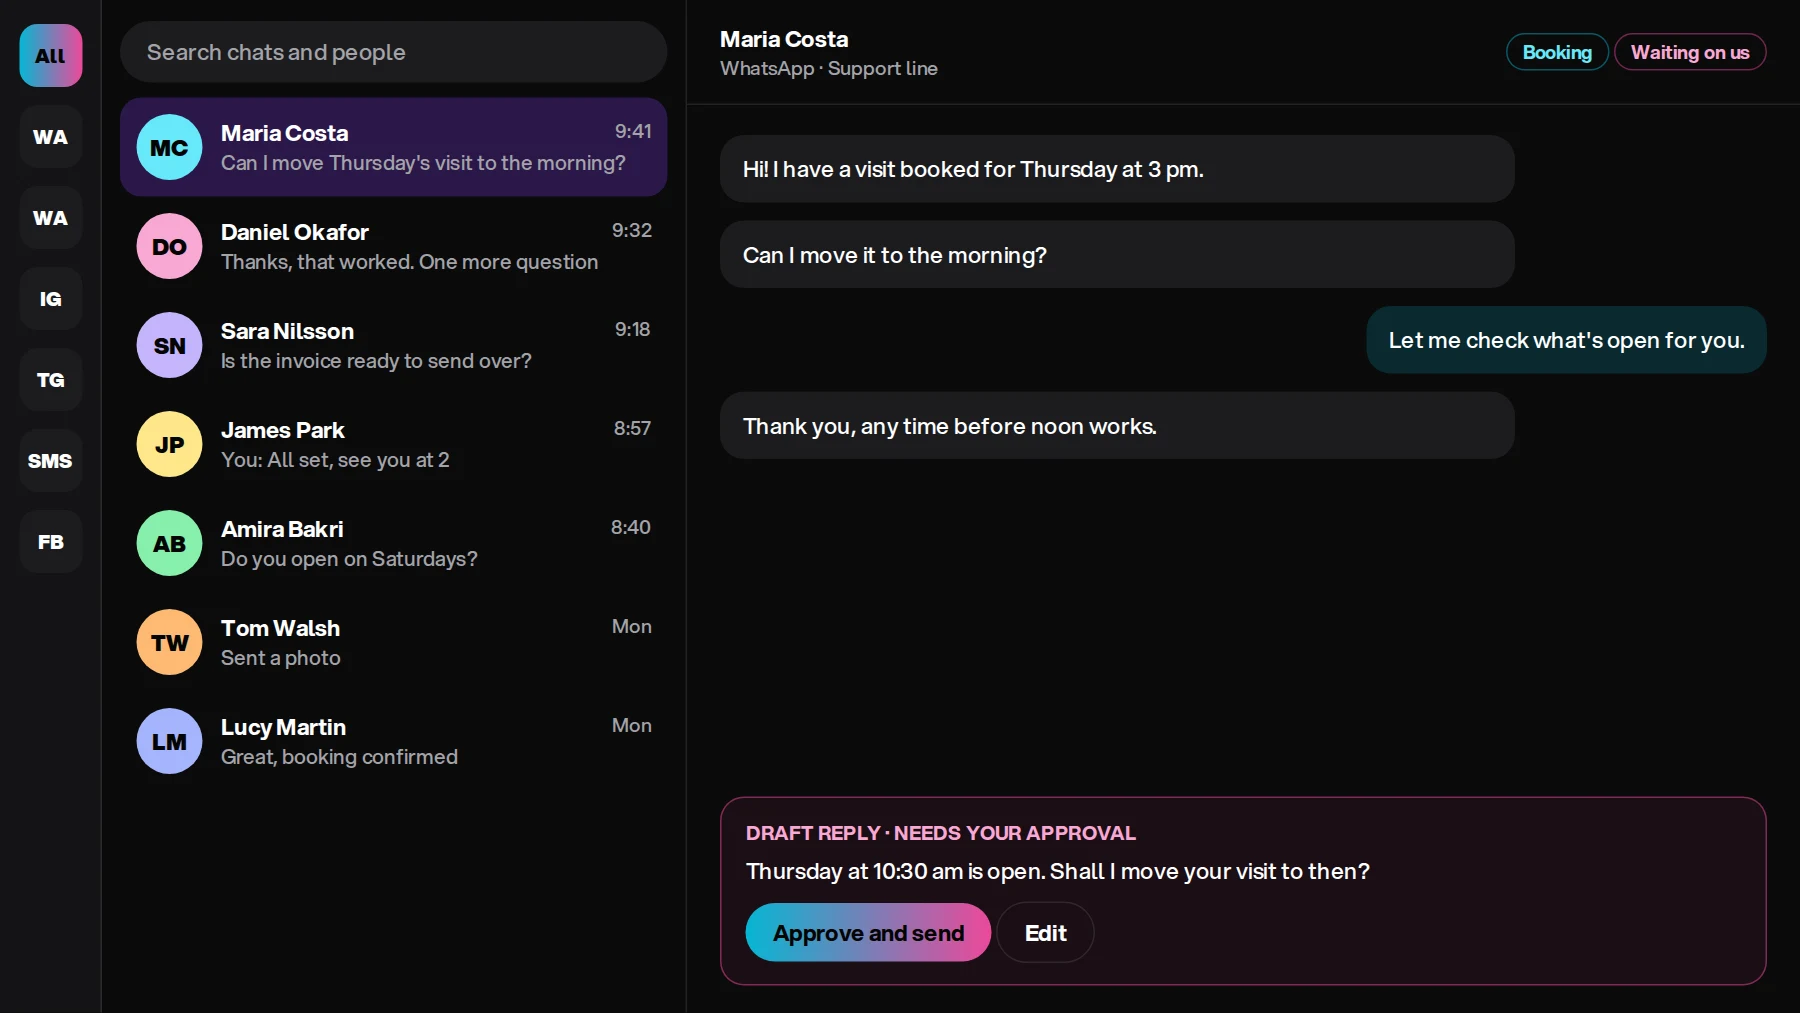Click the 'Can I move it to the morning?' message
Viewport: 1800px width, 1013px height.
1117,255
